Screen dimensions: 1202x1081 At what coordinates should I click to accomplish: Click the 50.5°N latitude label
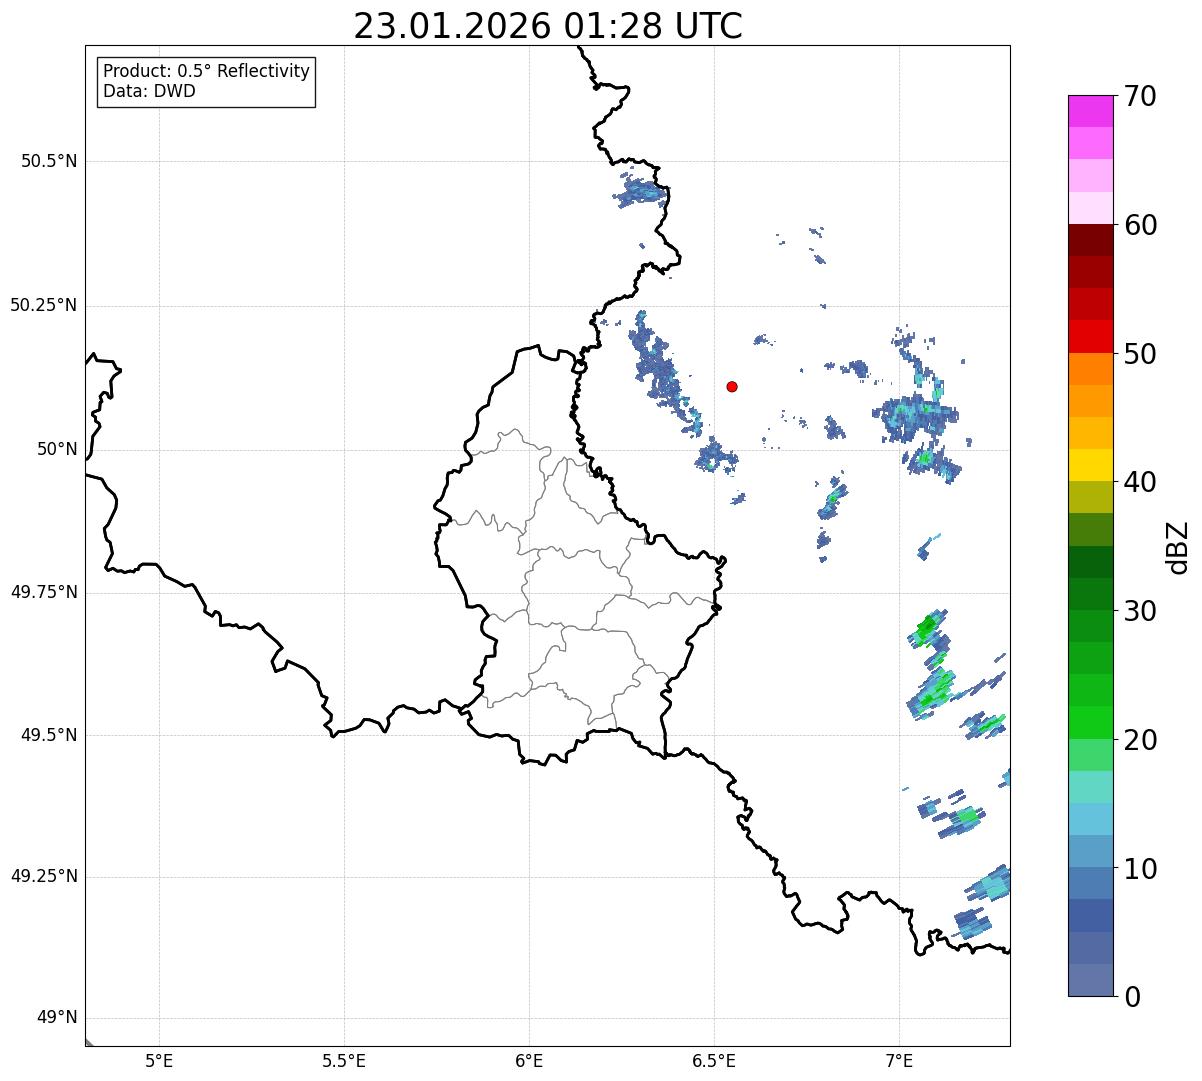49,161
